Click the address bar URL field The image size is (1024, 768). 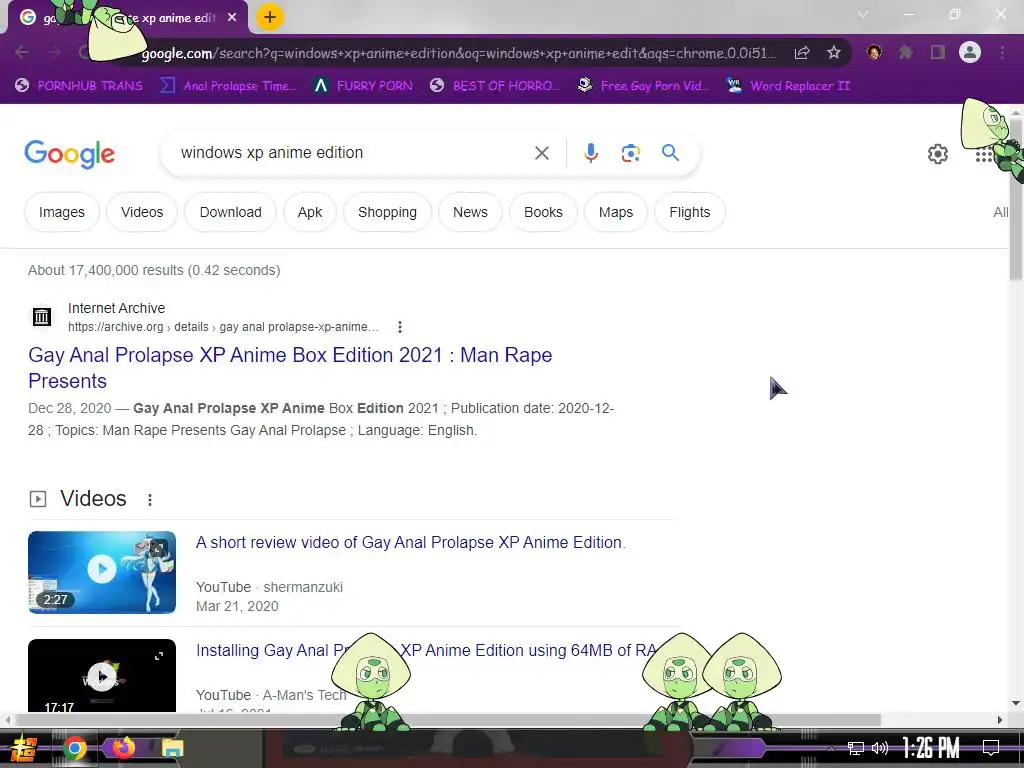coord(457,53)
